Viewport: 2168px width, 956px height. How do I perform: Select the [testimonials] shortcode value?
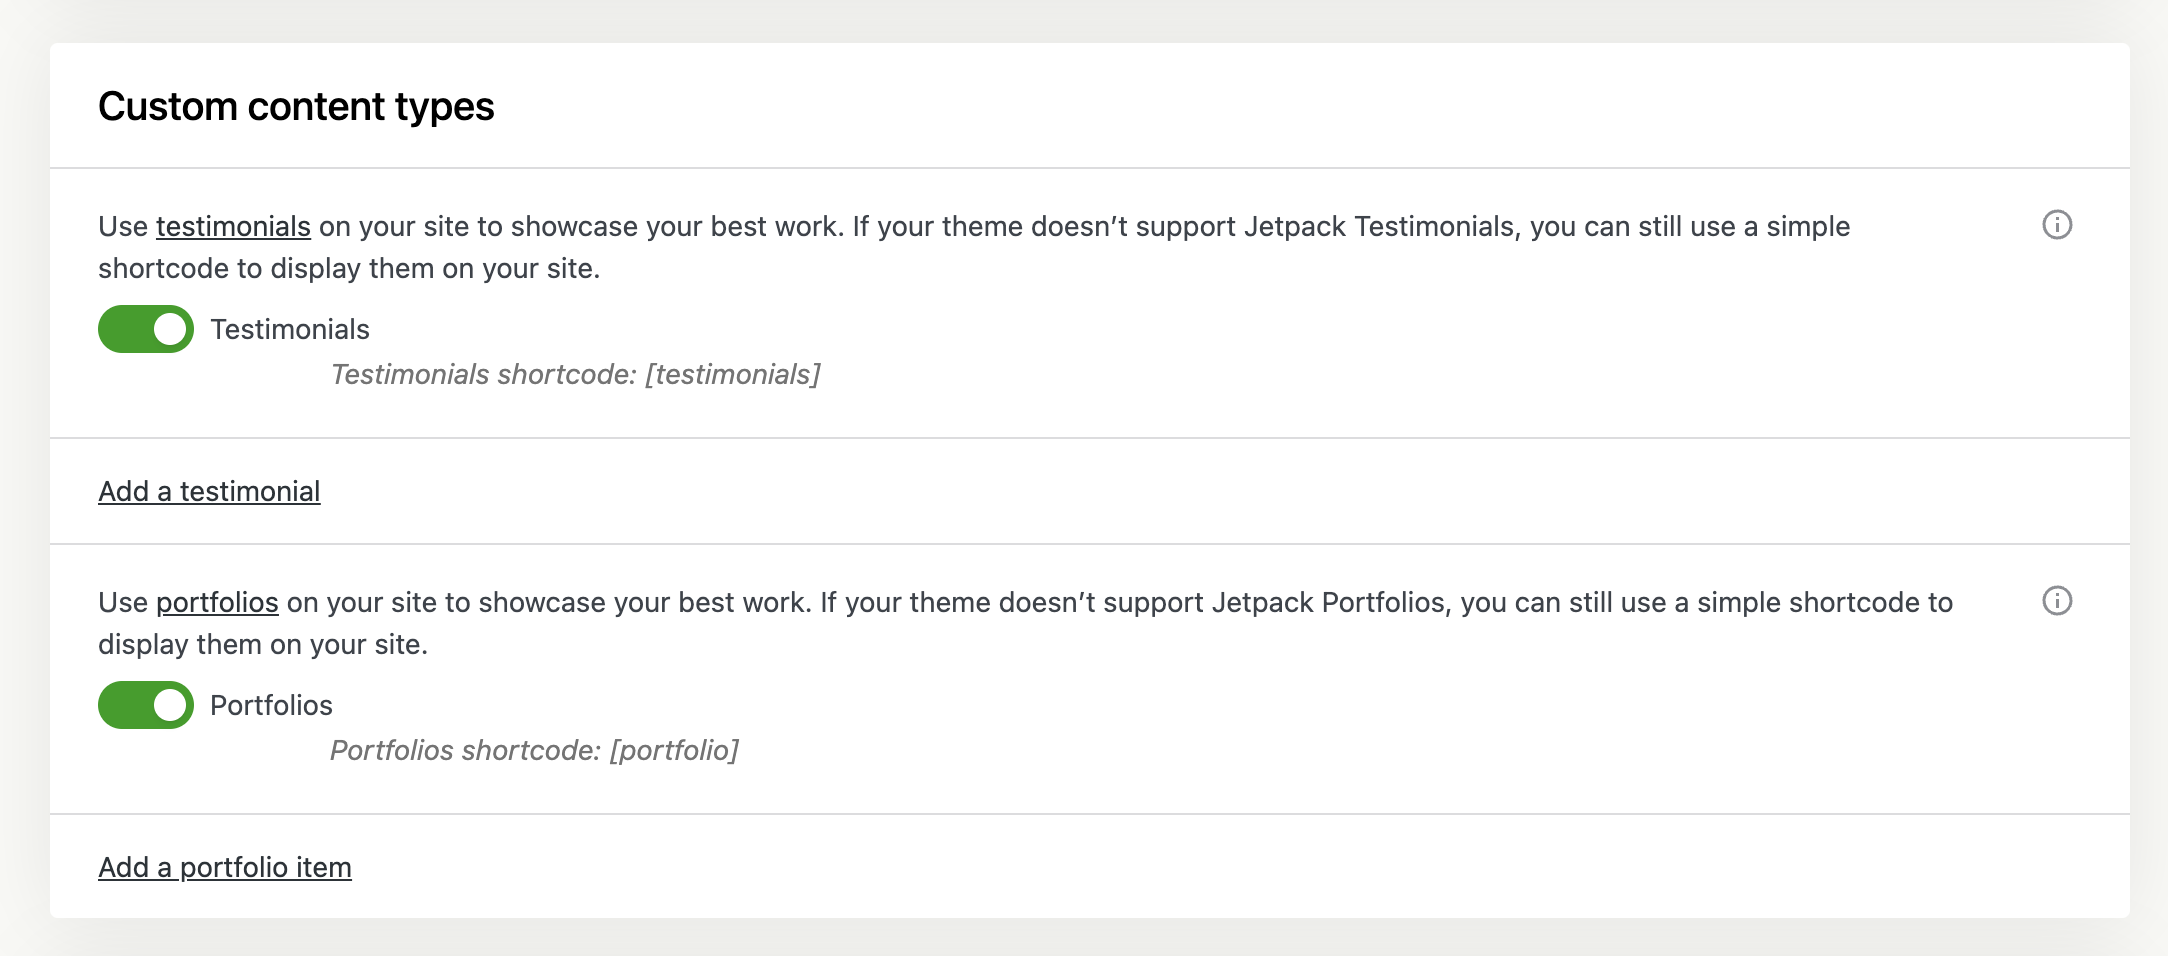(x=733, y=375)
